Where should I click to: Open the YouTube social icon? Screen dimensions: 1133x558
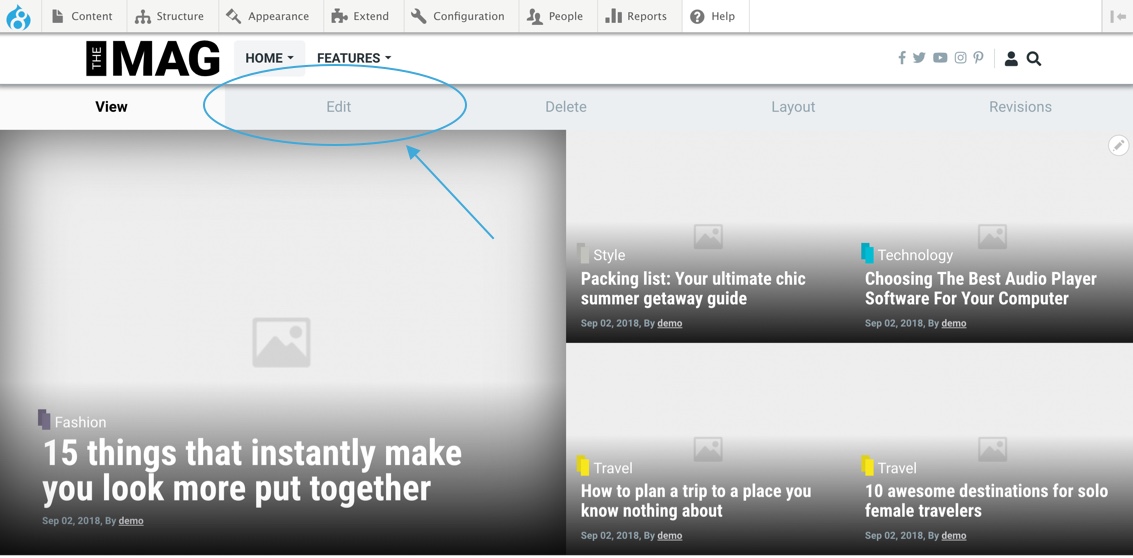tap(940, 58)
